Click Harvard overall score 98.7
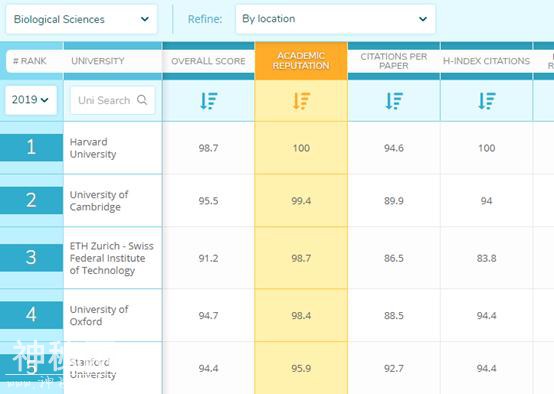Image resolution: width=554 pixels, height=394 pixels. click(x=208, y=148)
